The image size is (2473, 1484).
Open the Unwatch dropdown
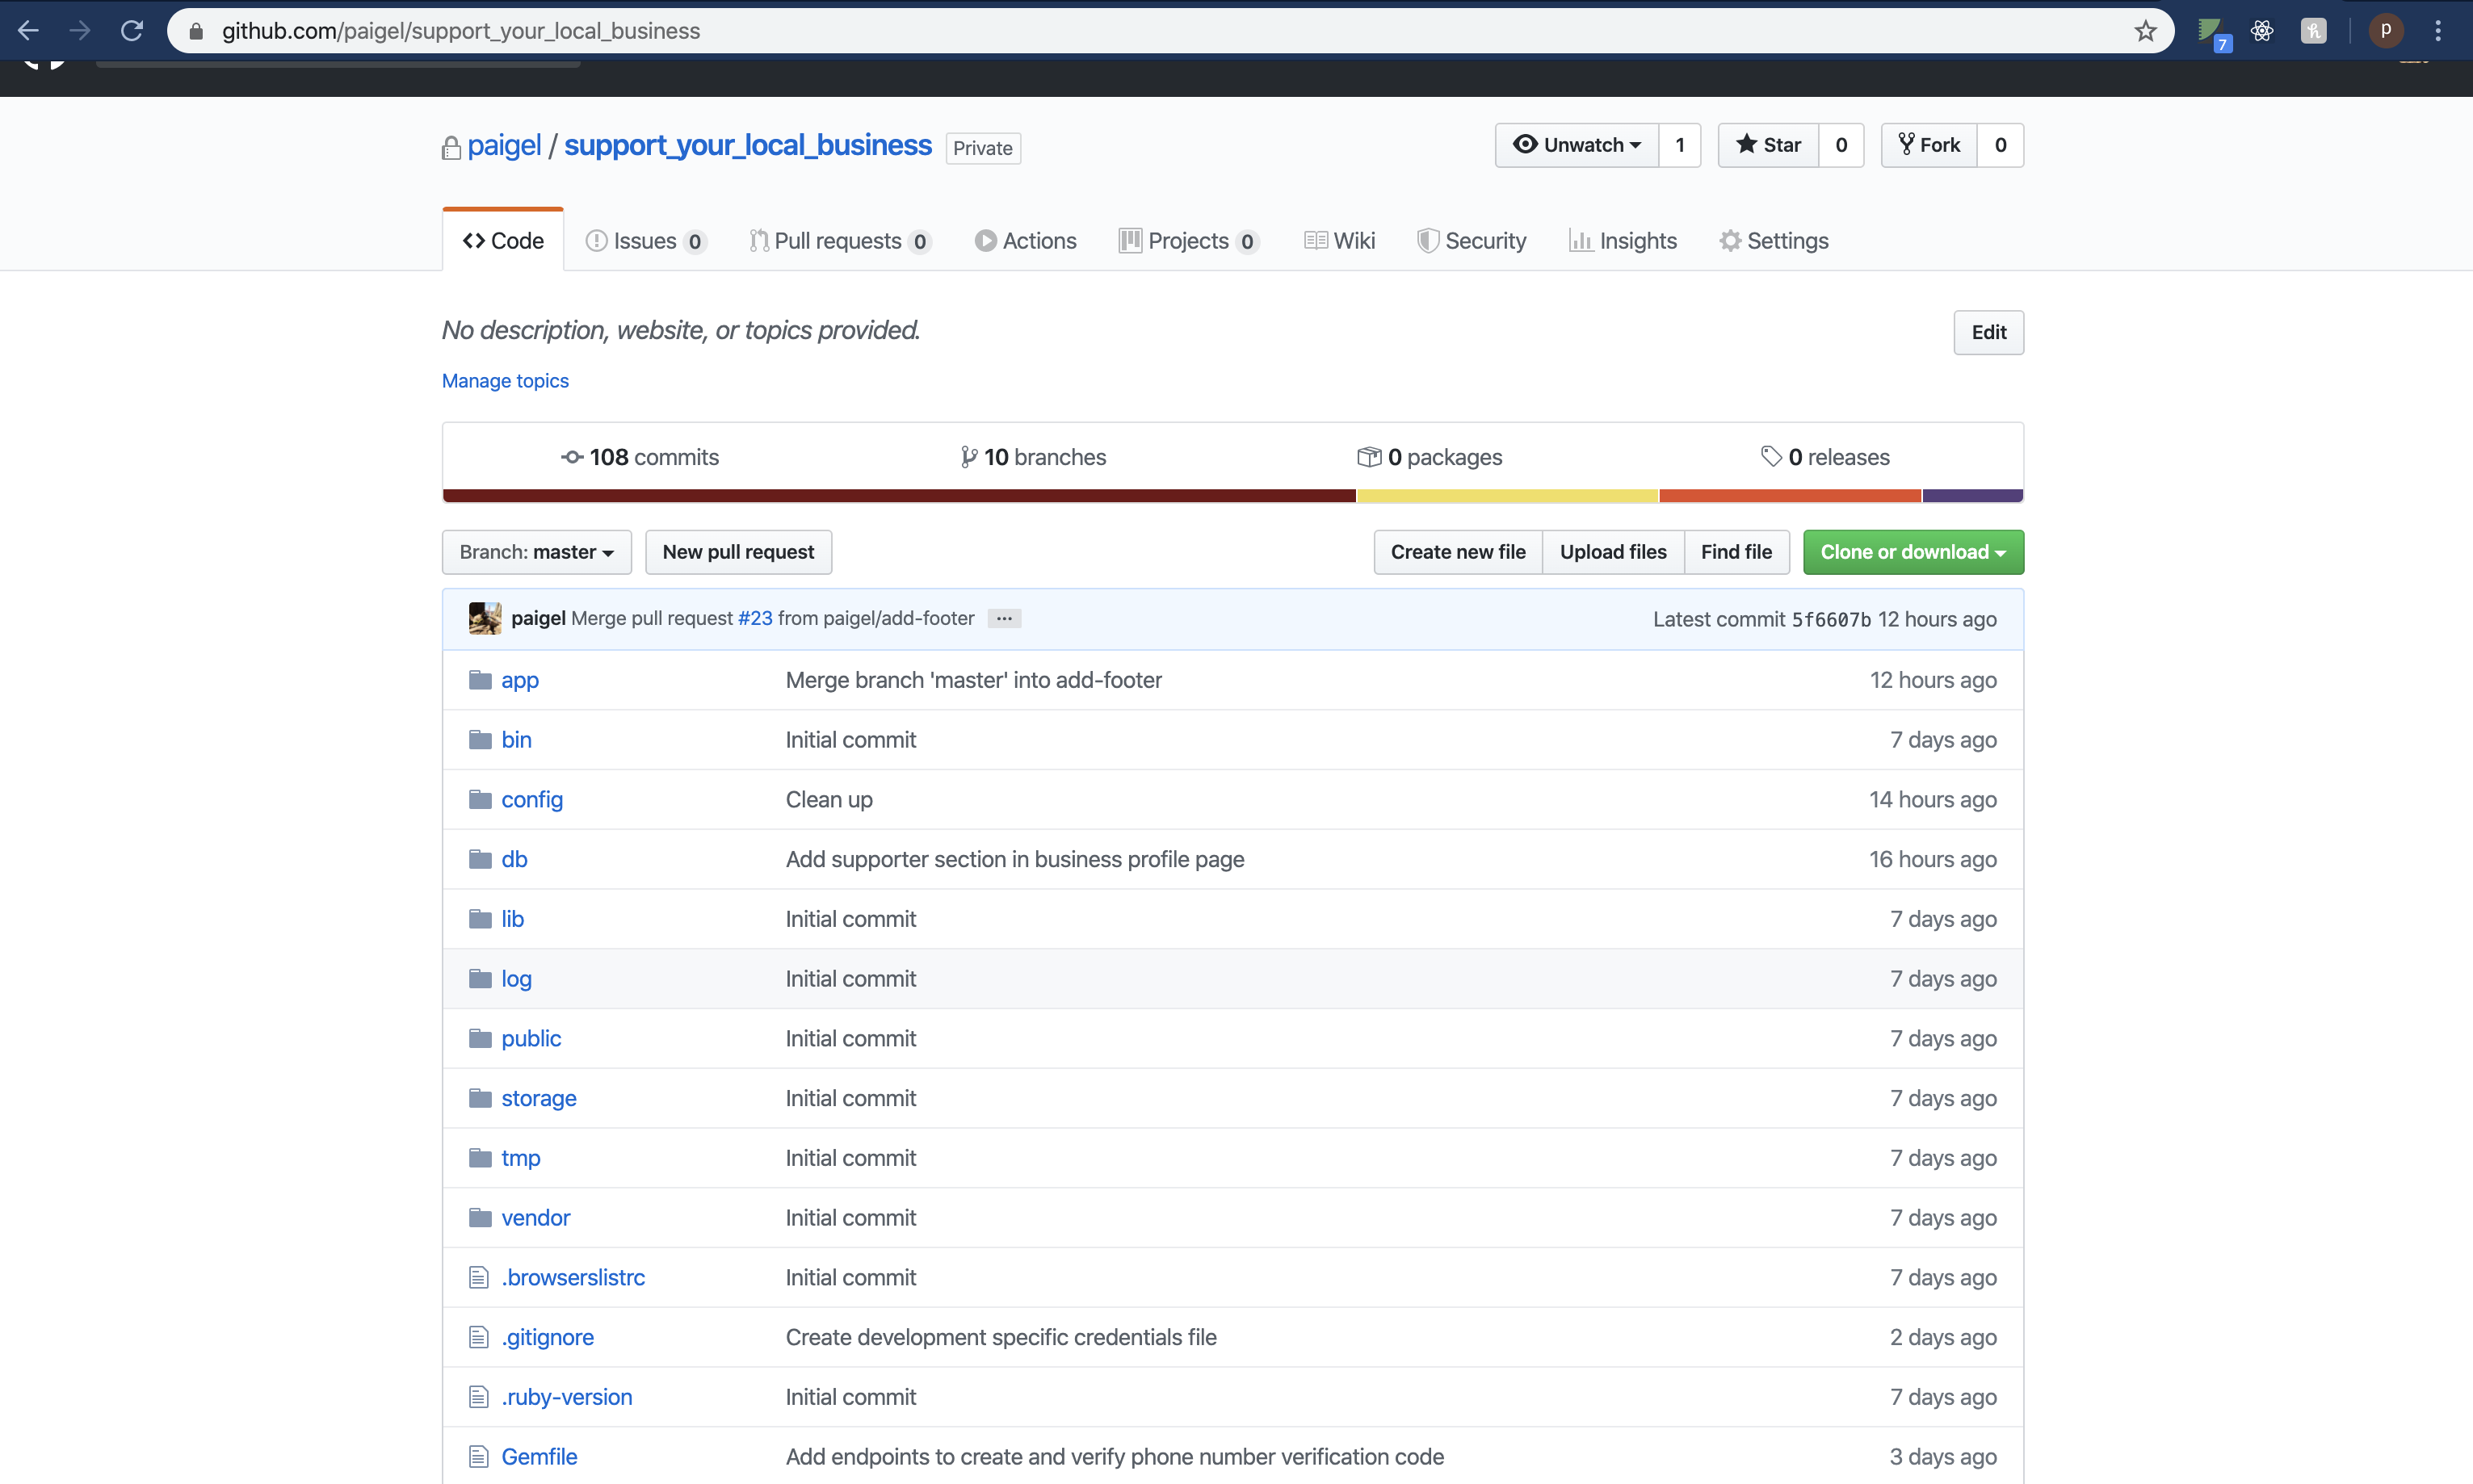click(x=1577, y=145)
